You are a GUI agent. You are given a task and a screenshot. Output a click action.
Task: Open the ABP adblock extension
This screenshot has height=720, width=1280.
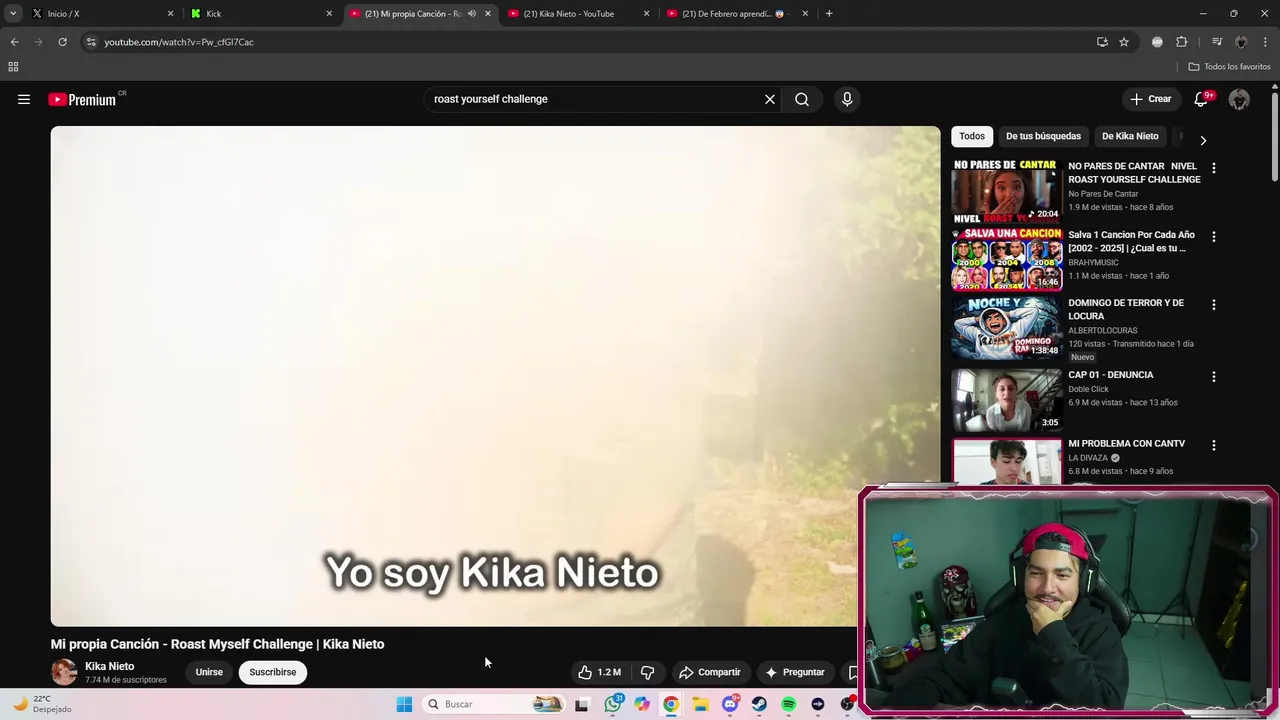pos(1157,42)
